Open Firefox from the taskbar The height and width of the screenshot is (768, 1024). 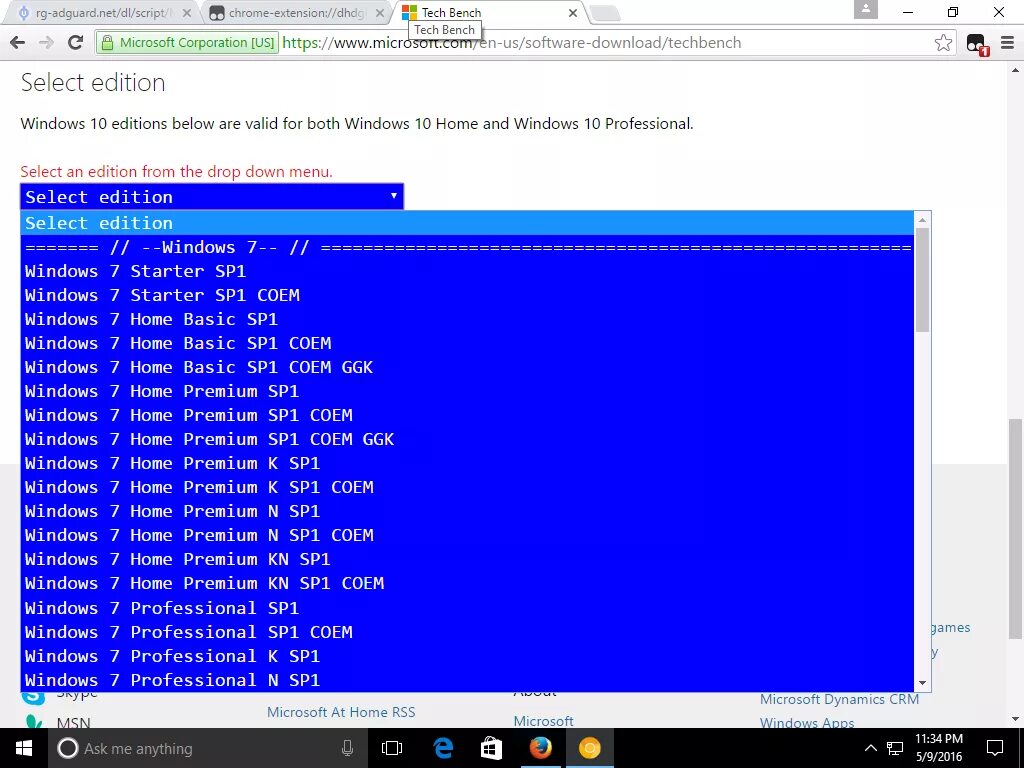[x=540, y=748]
